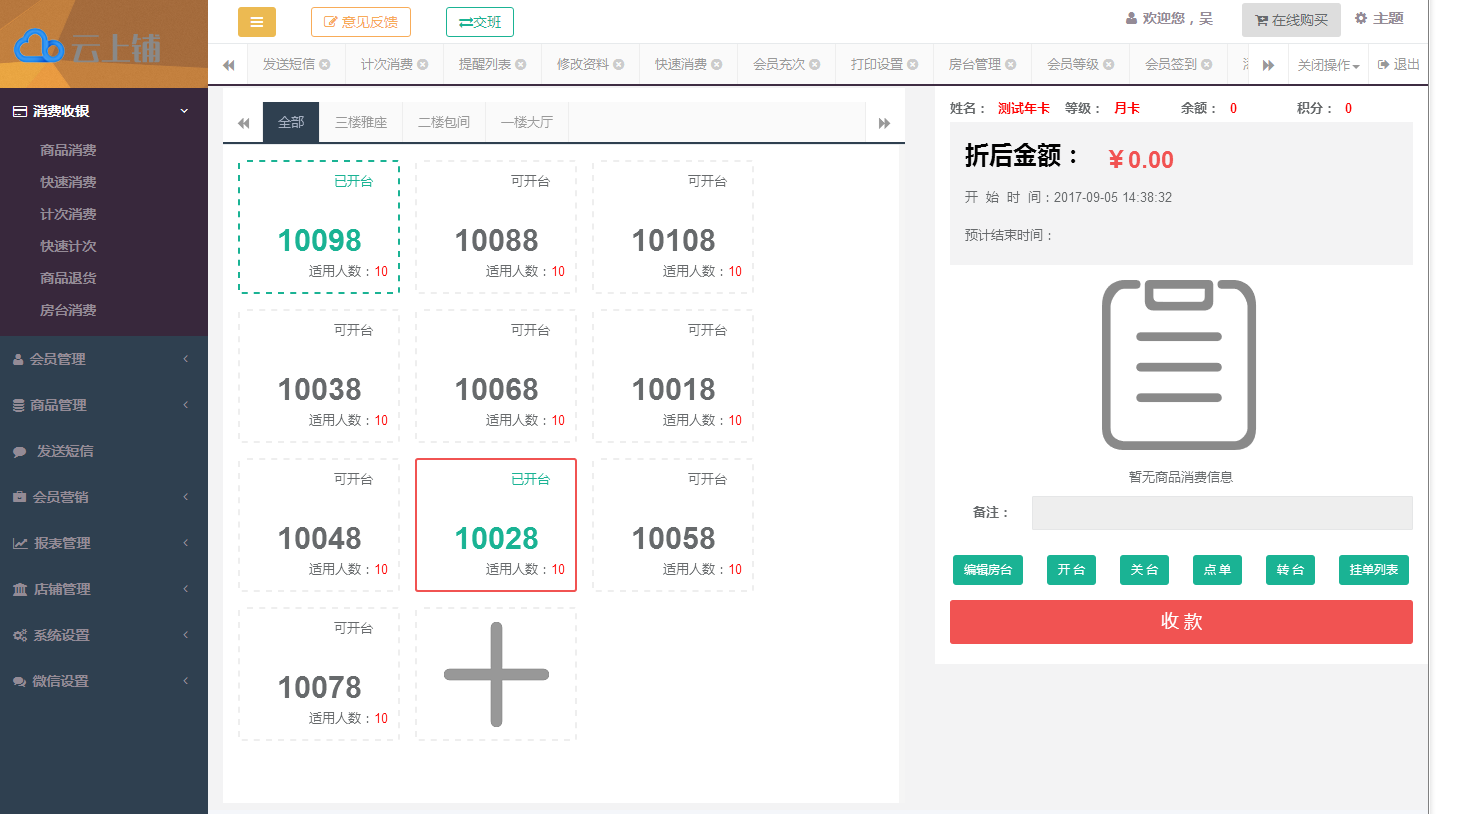Select room card 10038

click(319, 376)
